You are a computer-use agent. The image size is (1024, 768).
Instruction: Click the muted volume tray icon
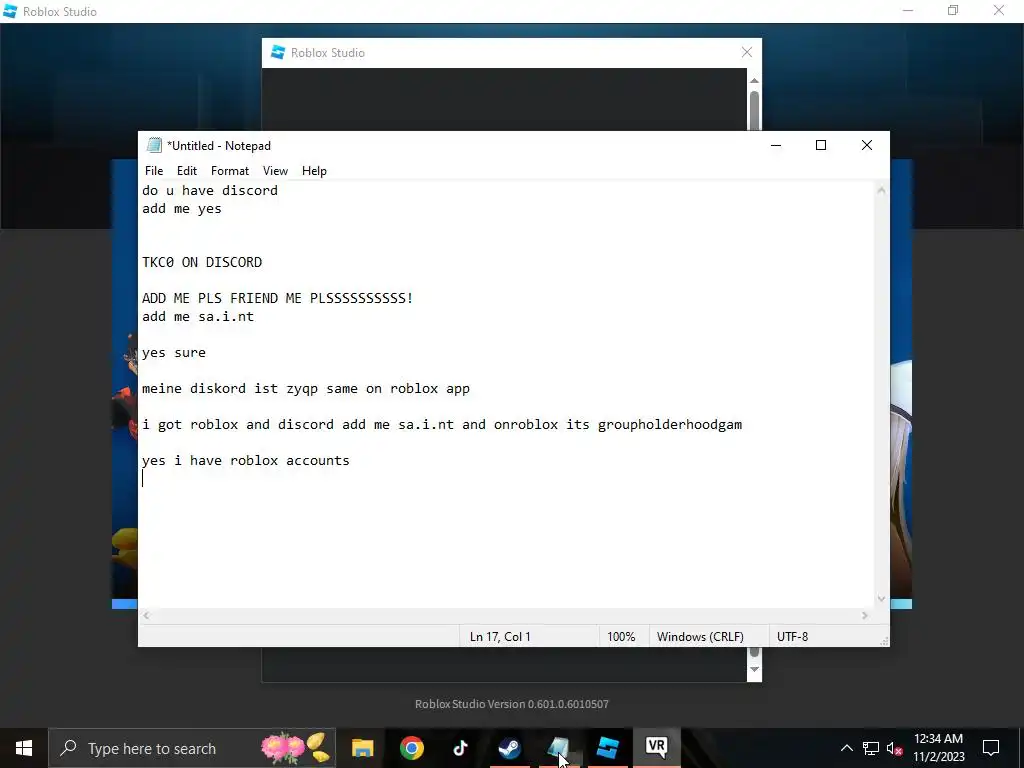pos(895,748)
